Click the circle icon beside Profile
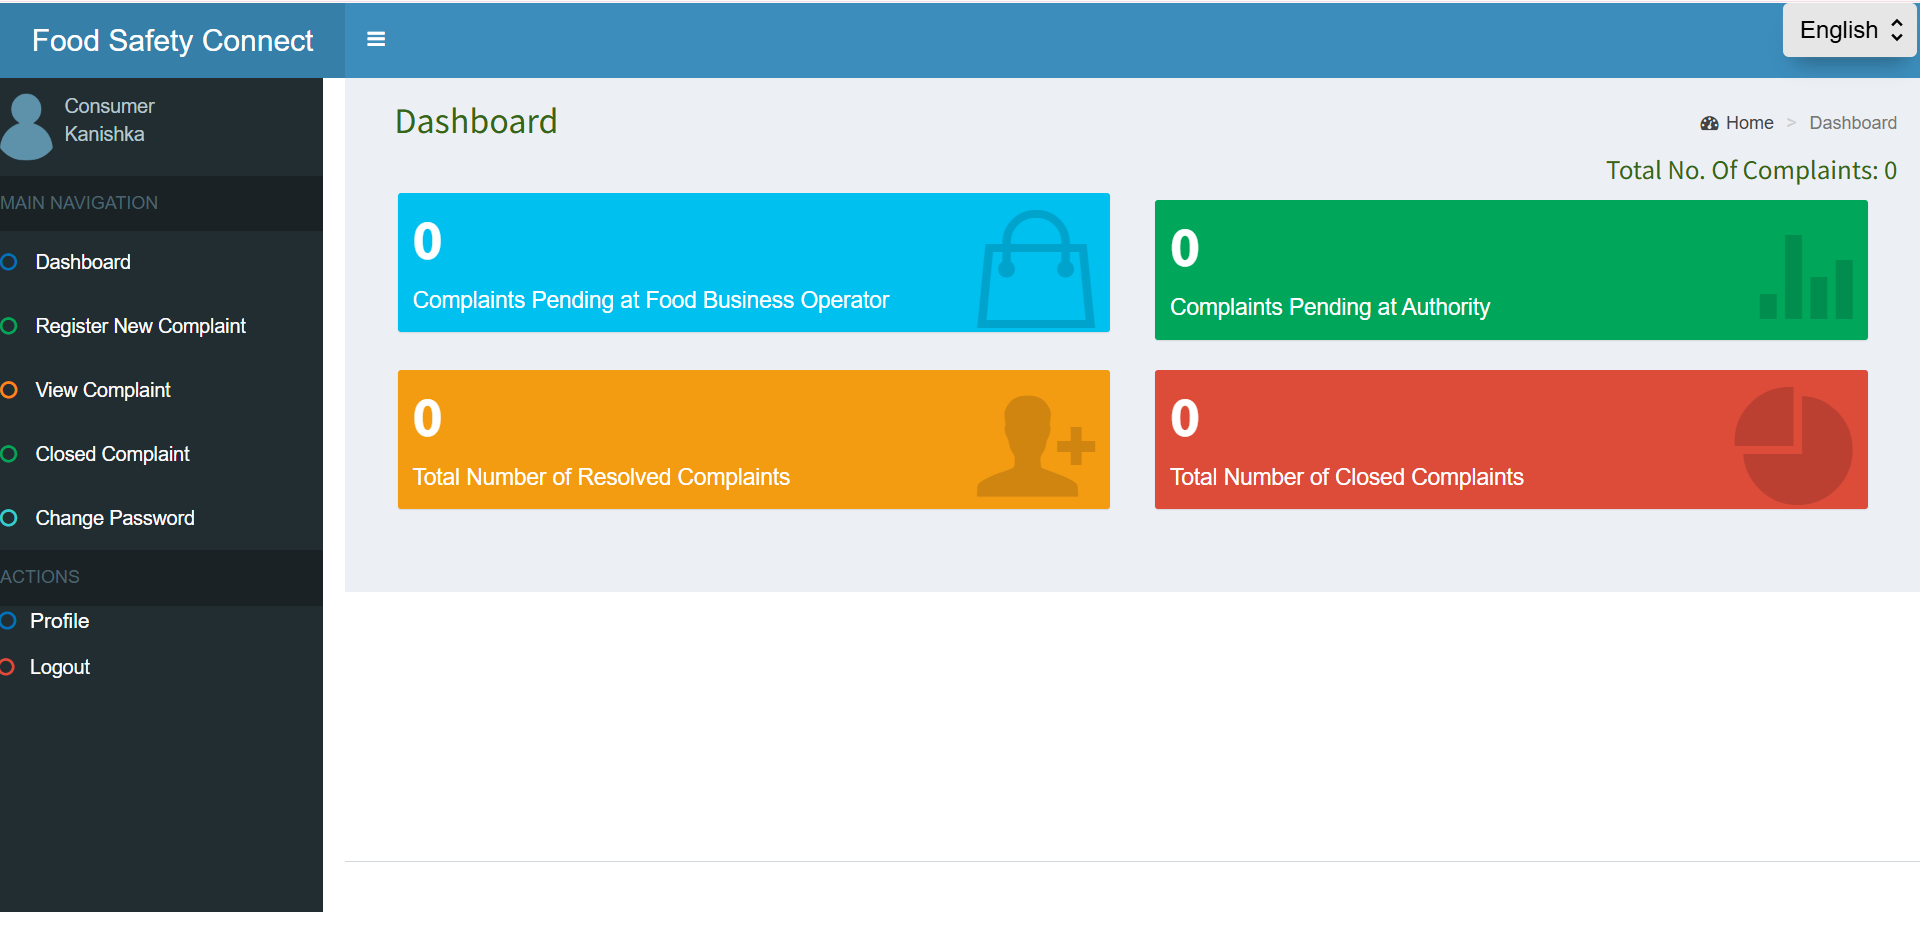 pyautogui.click(x=8, y=621)
